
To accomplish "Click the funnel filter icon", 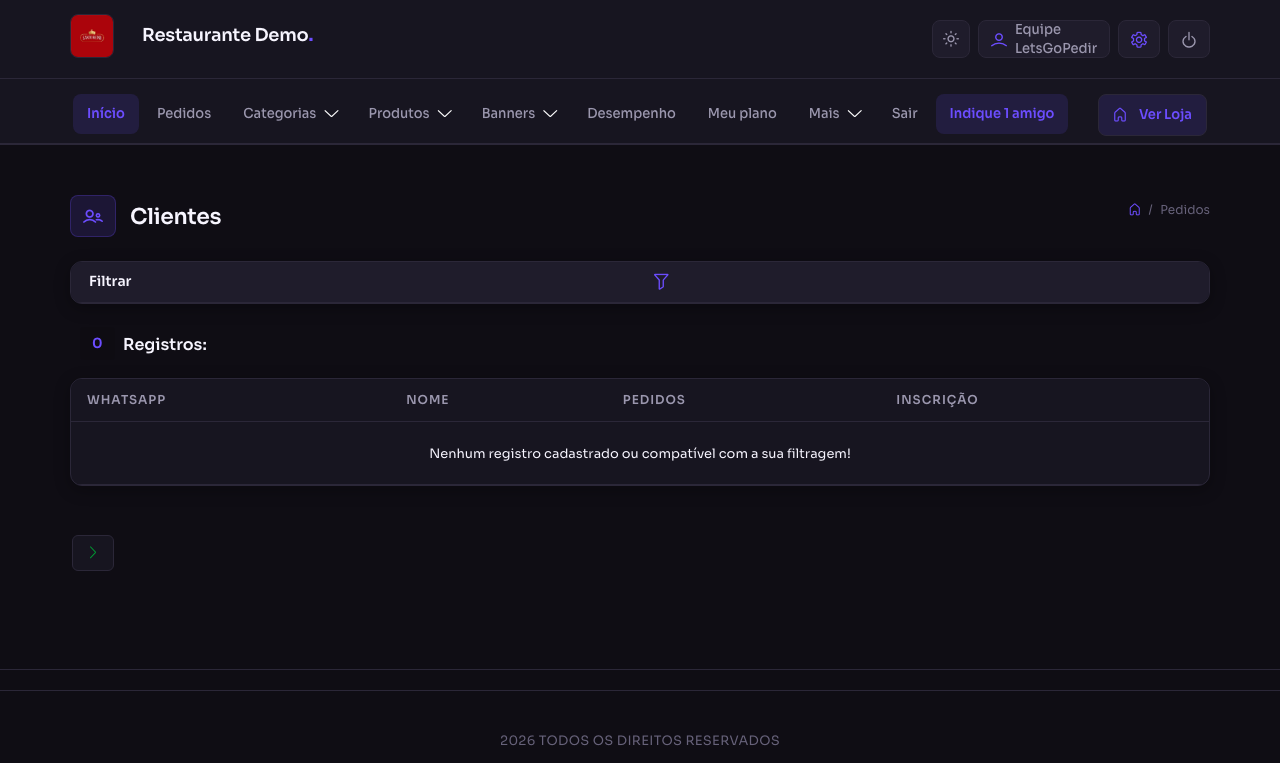I will pos(661,282).
